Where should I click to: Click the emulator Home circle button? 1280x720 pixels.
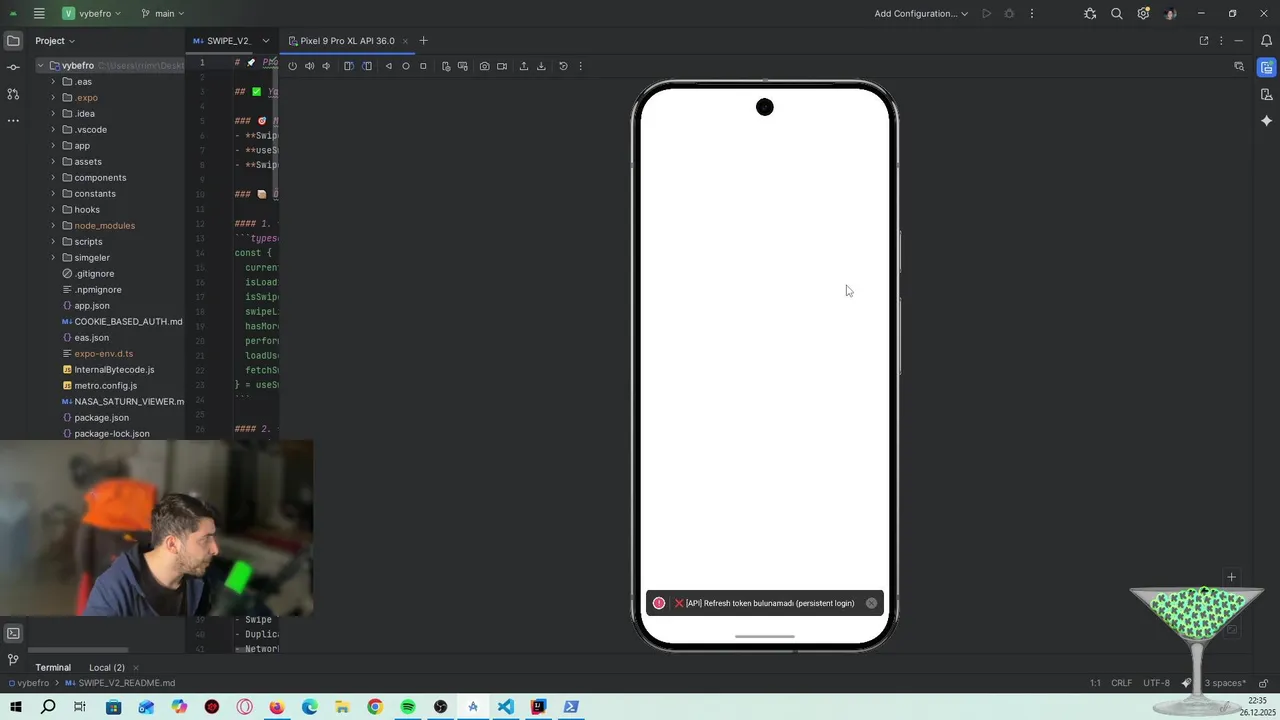405,66
